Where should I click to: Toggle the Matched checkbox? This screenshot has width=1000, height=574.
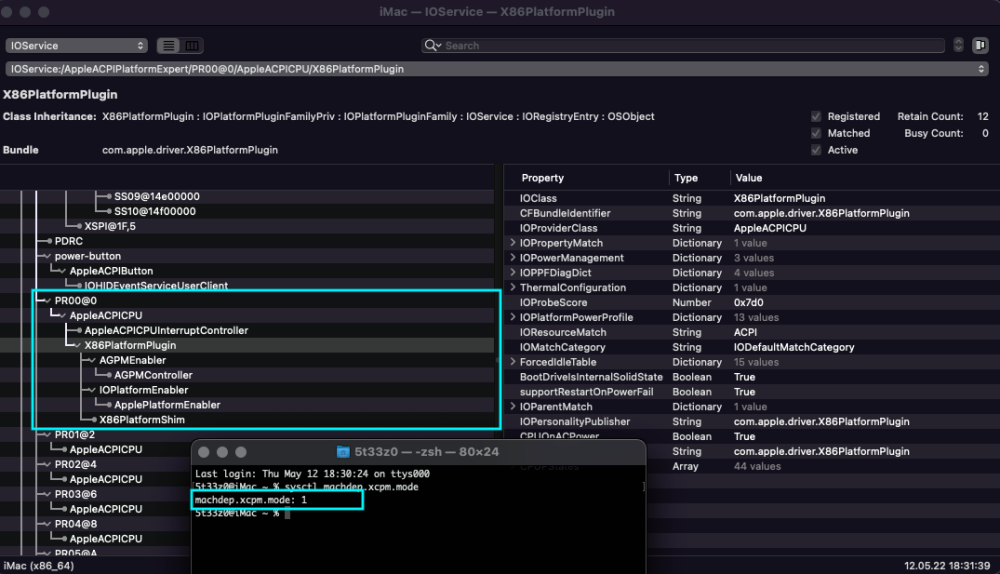point(816,133)
